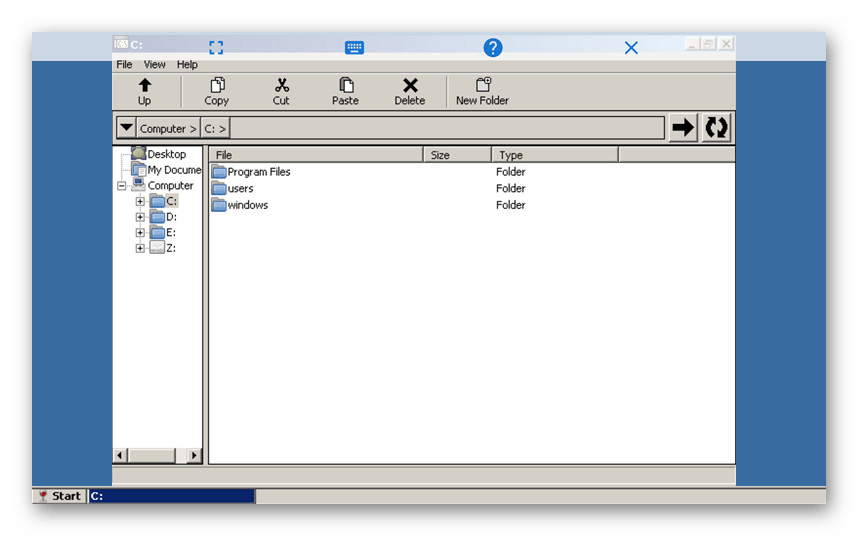
Task: Click the Start button on taskbar
Action: (59, 496)
